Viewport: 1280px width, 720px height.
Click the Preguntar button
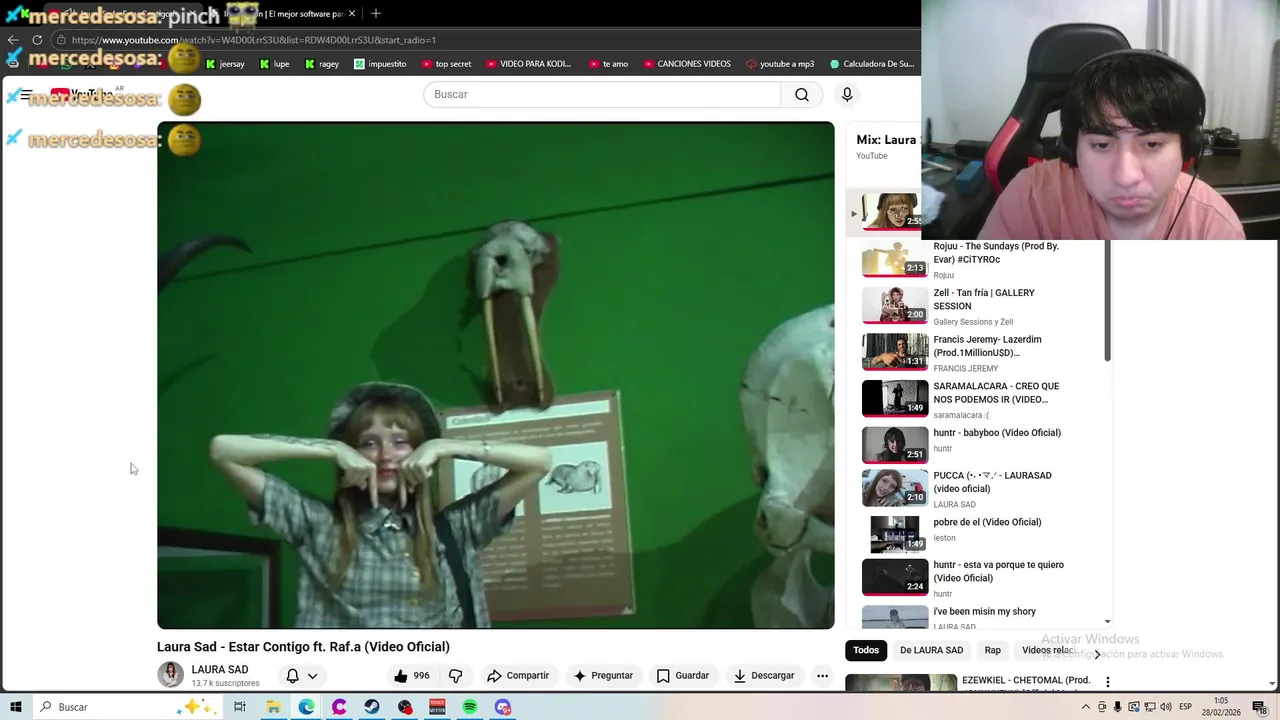pyautogui.click(x=603, y=676)
